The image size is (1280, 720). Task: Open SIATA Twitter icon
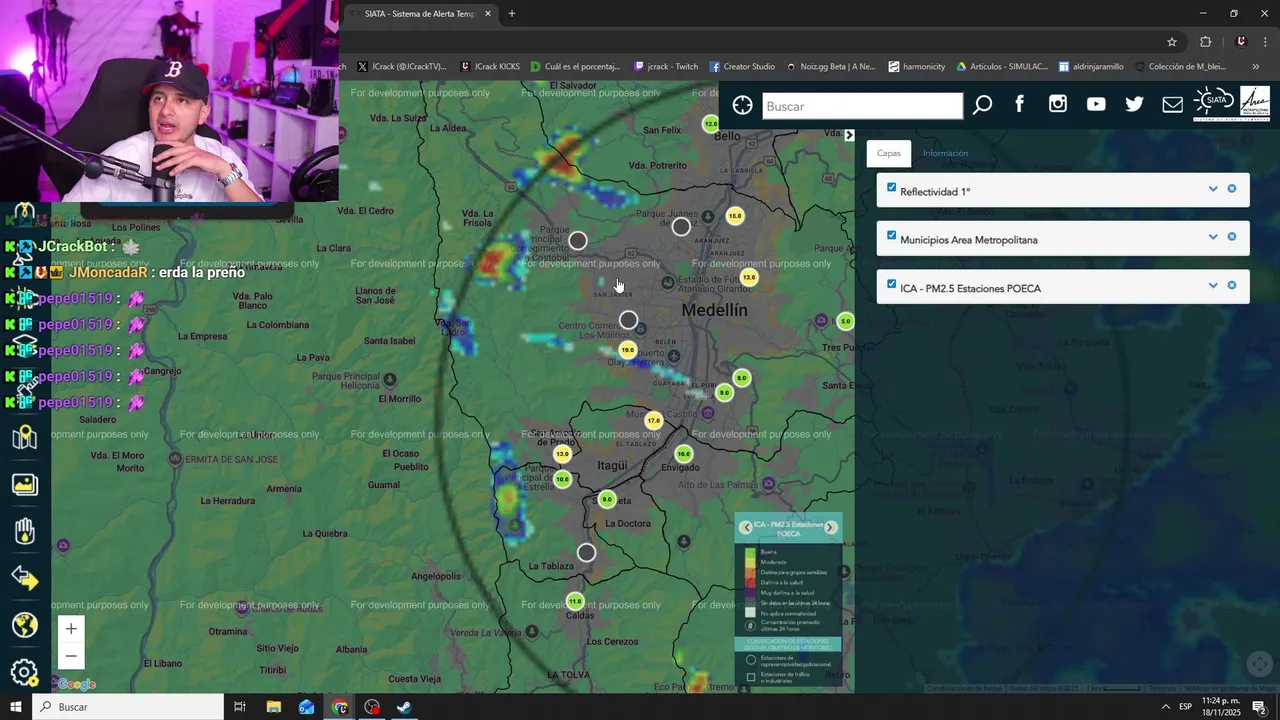click(1134, 104)
